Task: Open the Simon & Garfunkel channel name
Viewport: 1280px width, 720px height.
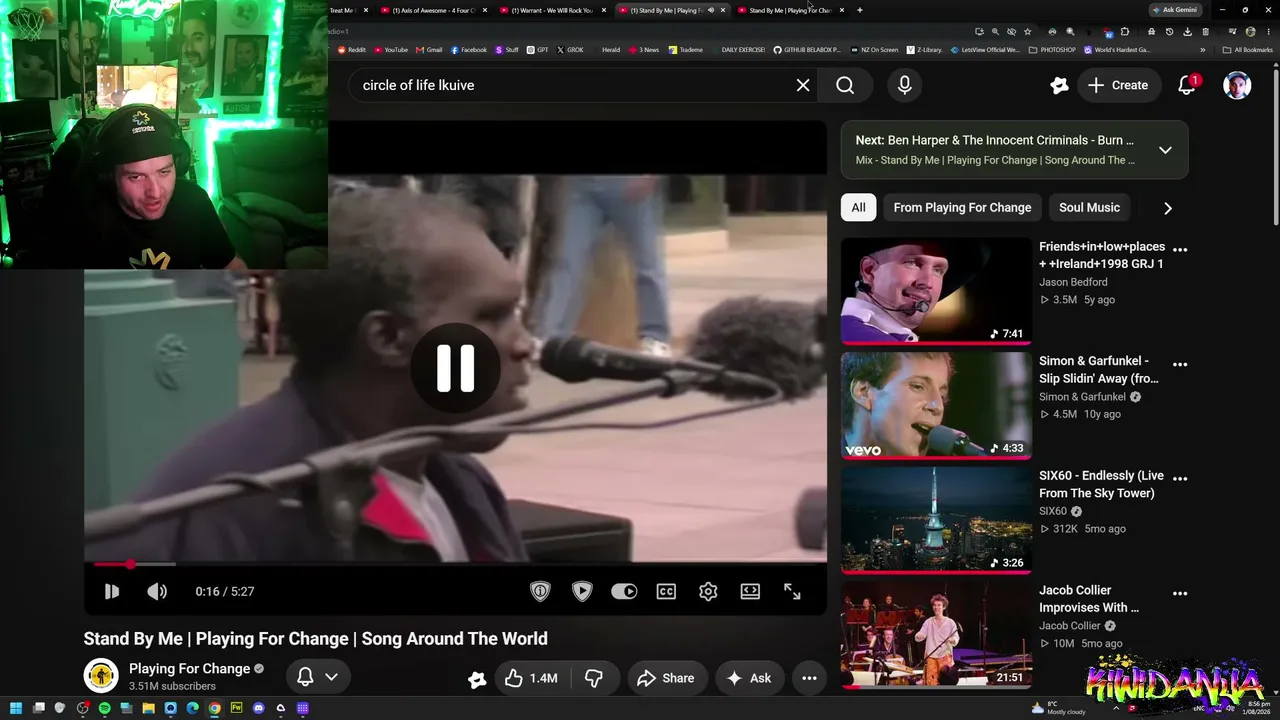Action: 1082,397
